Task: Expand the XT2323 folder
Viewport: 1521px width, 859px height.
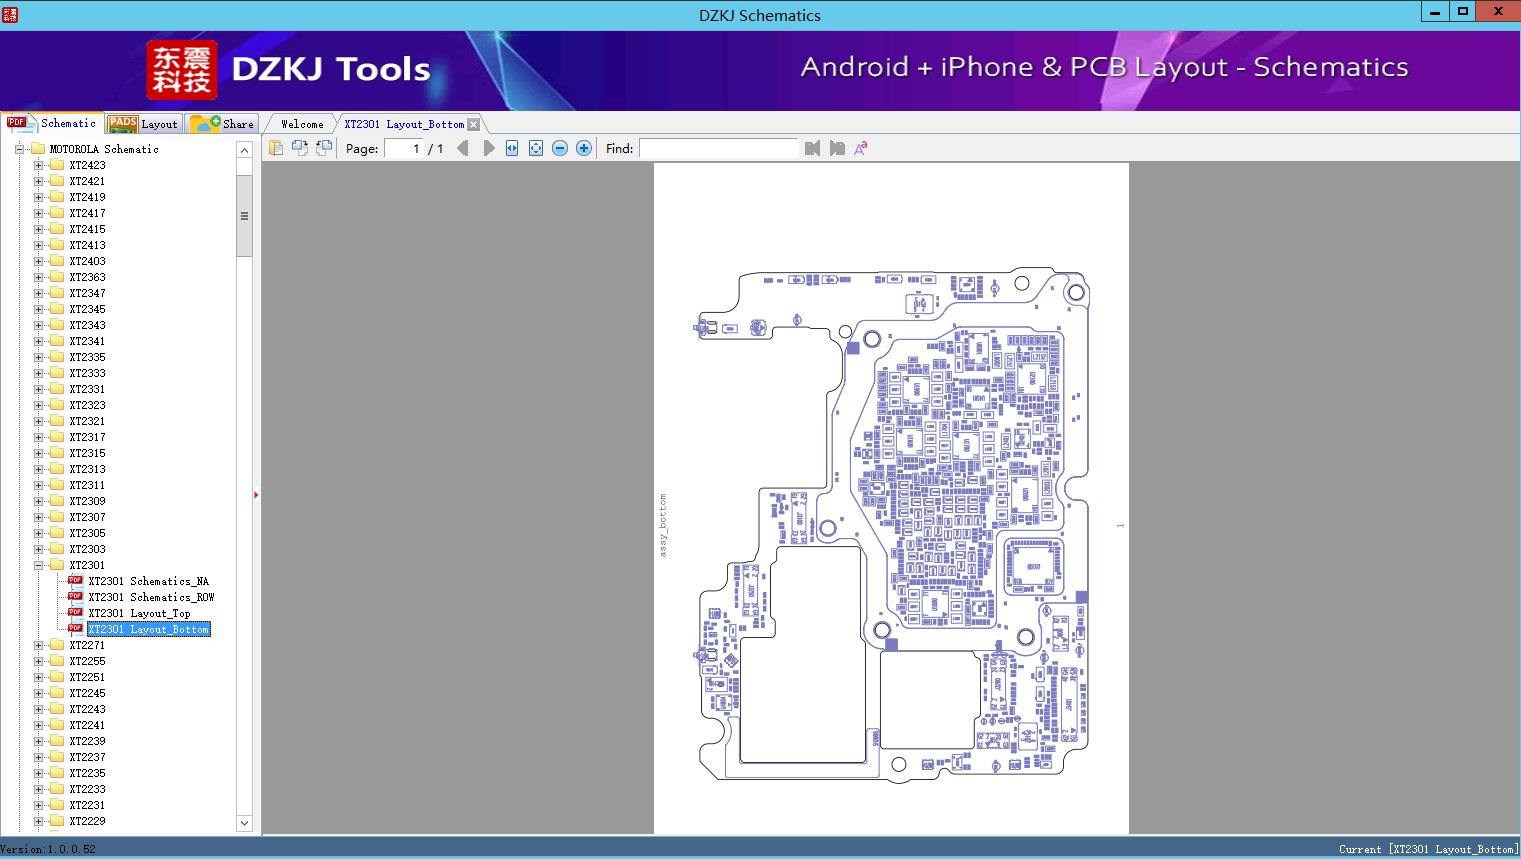Action: click(x=38, y=405)
